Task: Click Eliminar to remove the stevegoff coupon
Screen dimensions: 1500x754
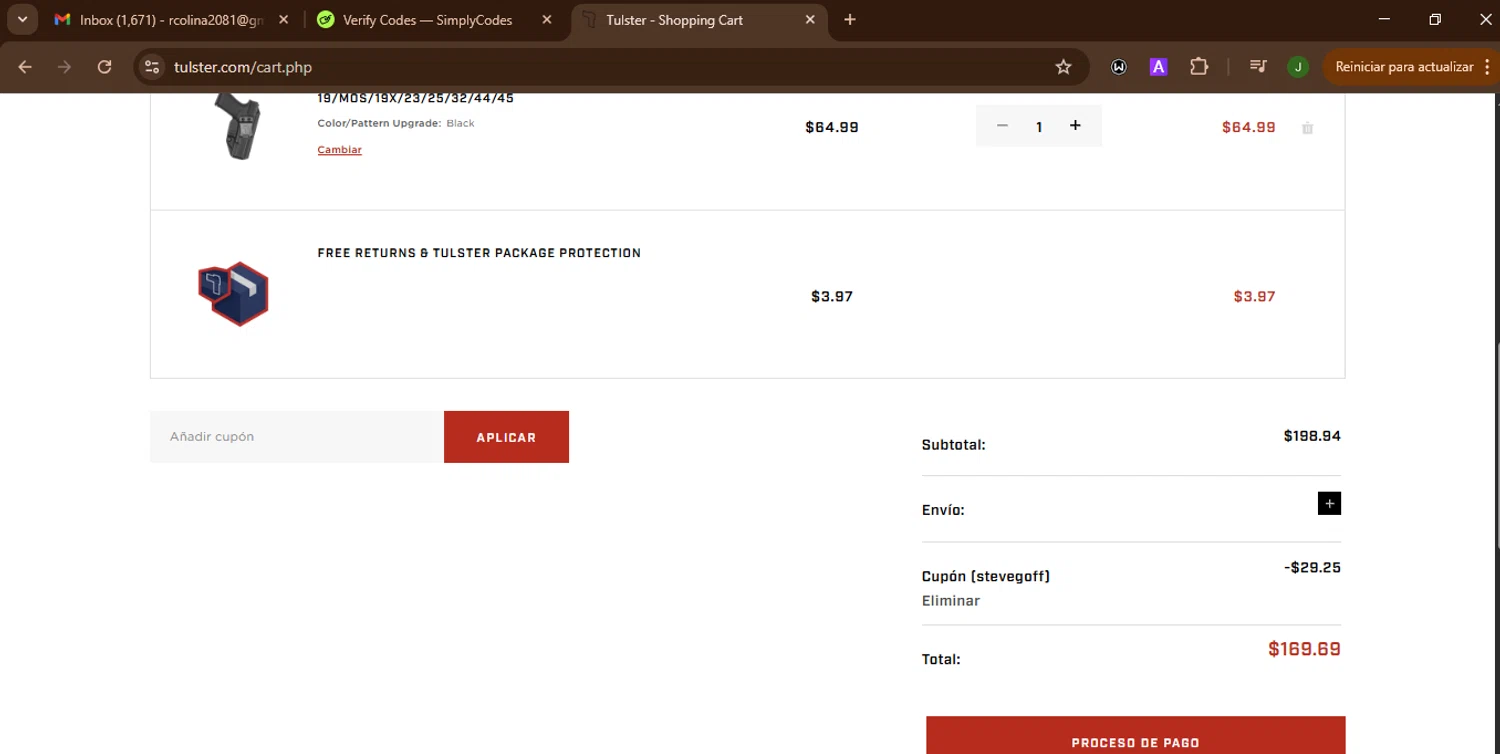Action: click(x=950, y=601)
